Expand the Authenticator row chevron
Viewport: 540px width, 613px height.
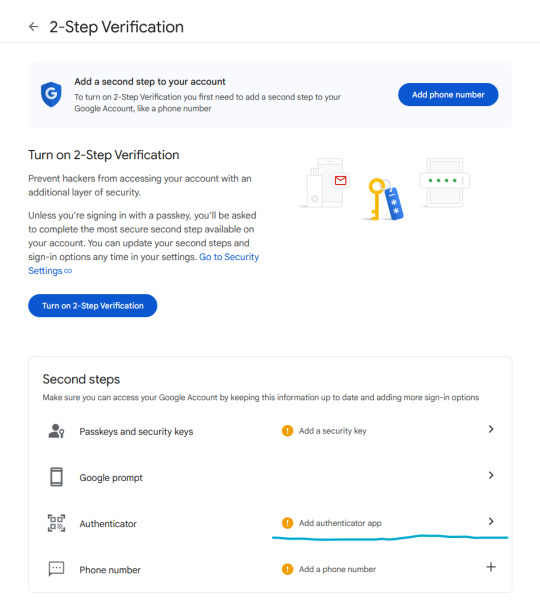491,522
